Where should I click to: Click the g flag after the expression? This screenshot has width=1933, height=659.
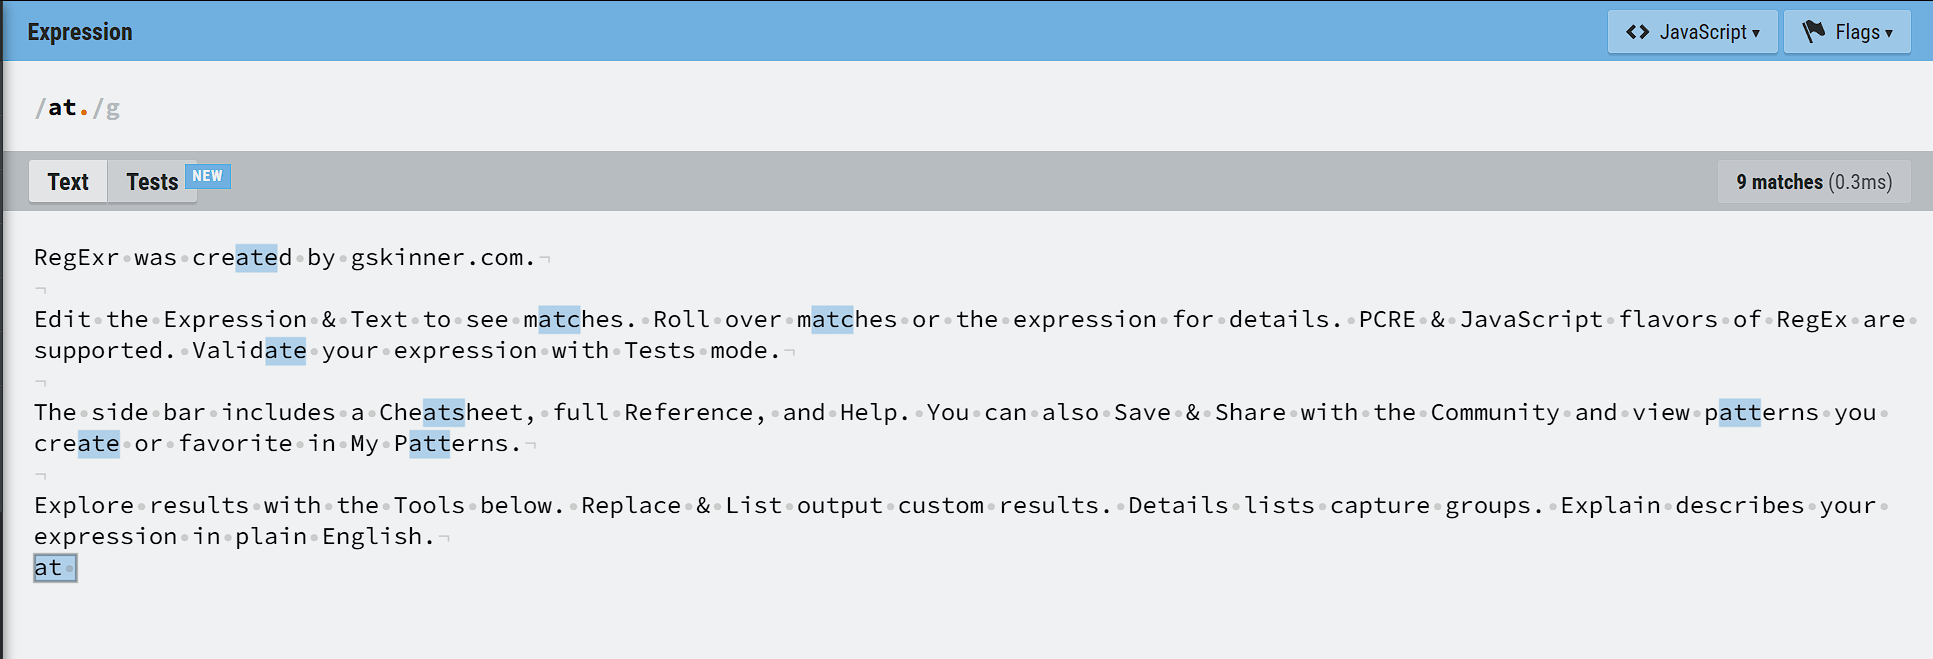click(113, 108)
